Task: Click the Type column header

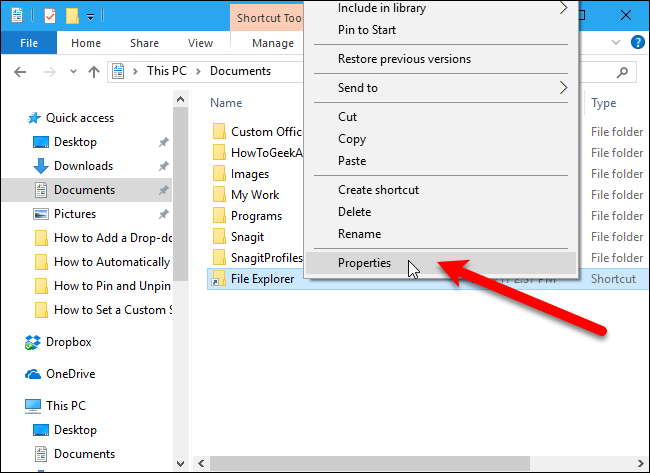Action: (x=604, y=103)
